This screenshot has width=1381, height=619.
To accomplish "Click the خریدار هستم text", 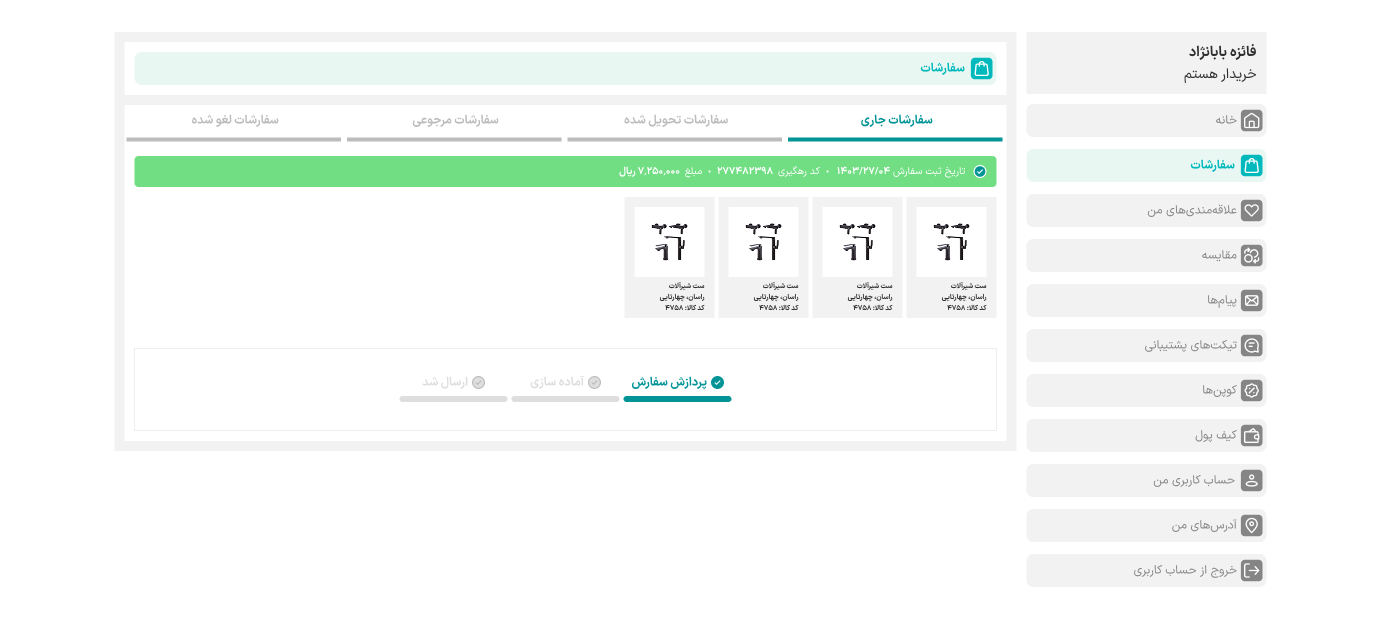I will point(1220,74).
